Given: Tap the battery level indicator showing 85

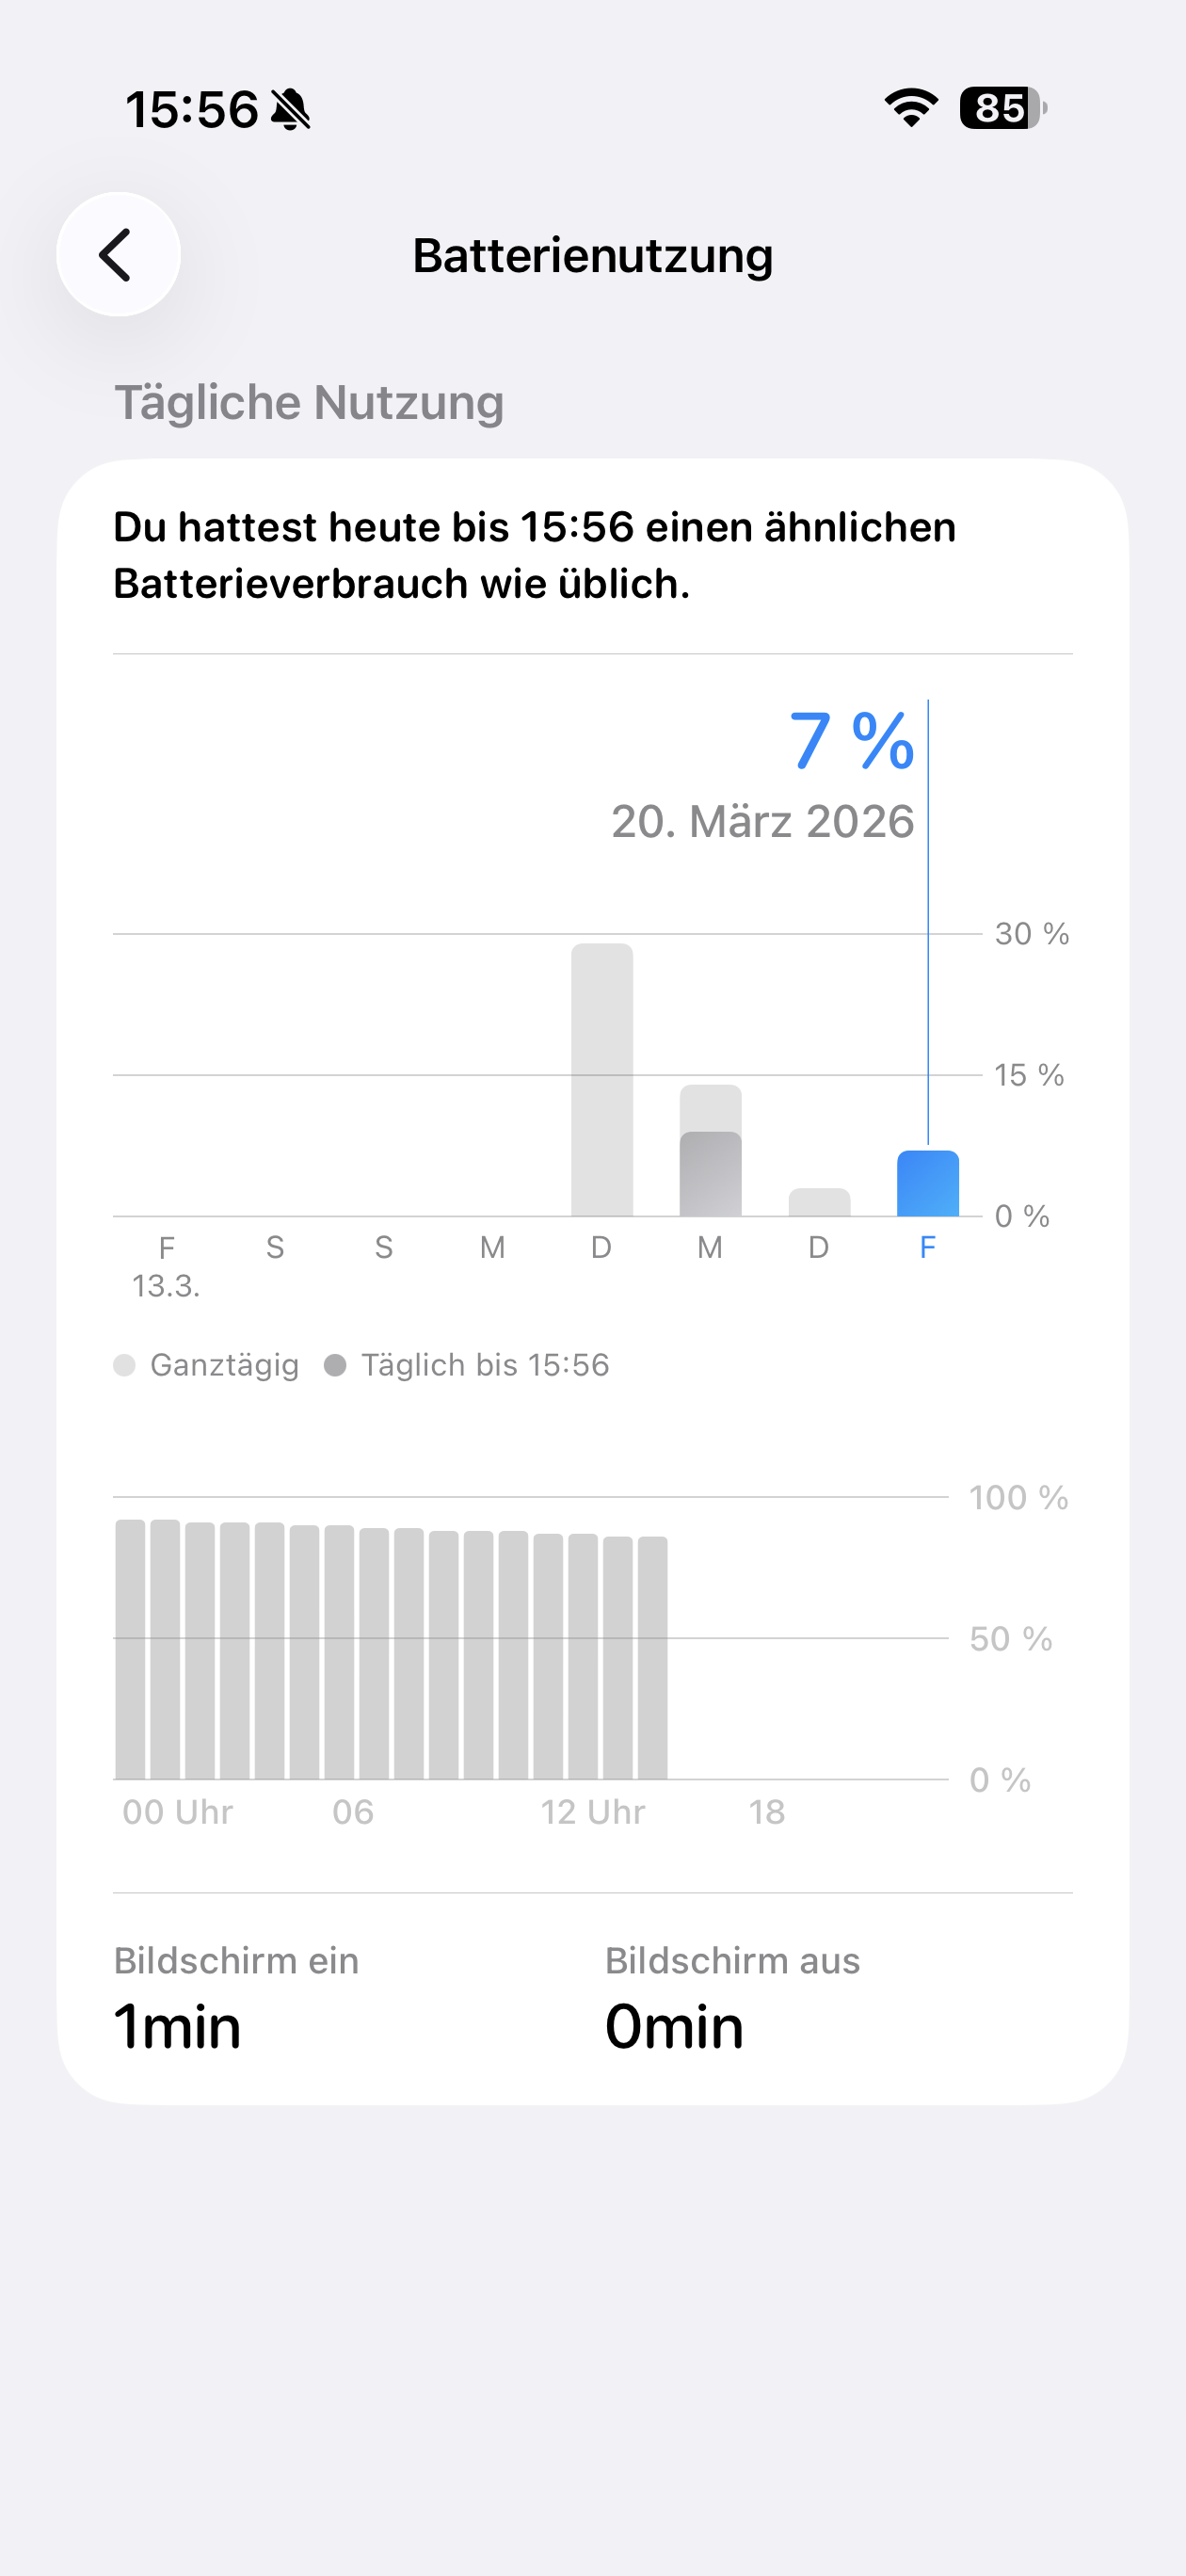Looking at the screenshot, I should [1002, 108].
